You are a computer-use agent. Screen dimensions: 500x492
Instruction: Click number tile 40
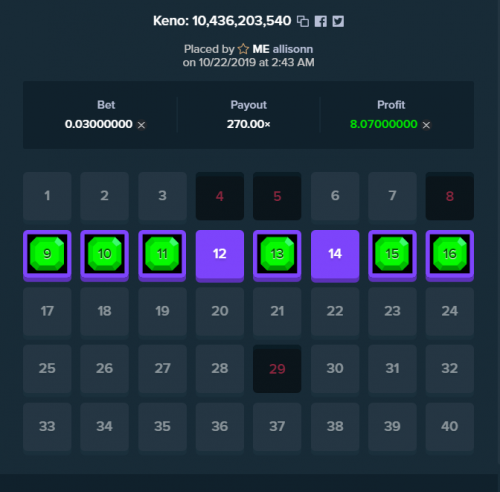450,427
